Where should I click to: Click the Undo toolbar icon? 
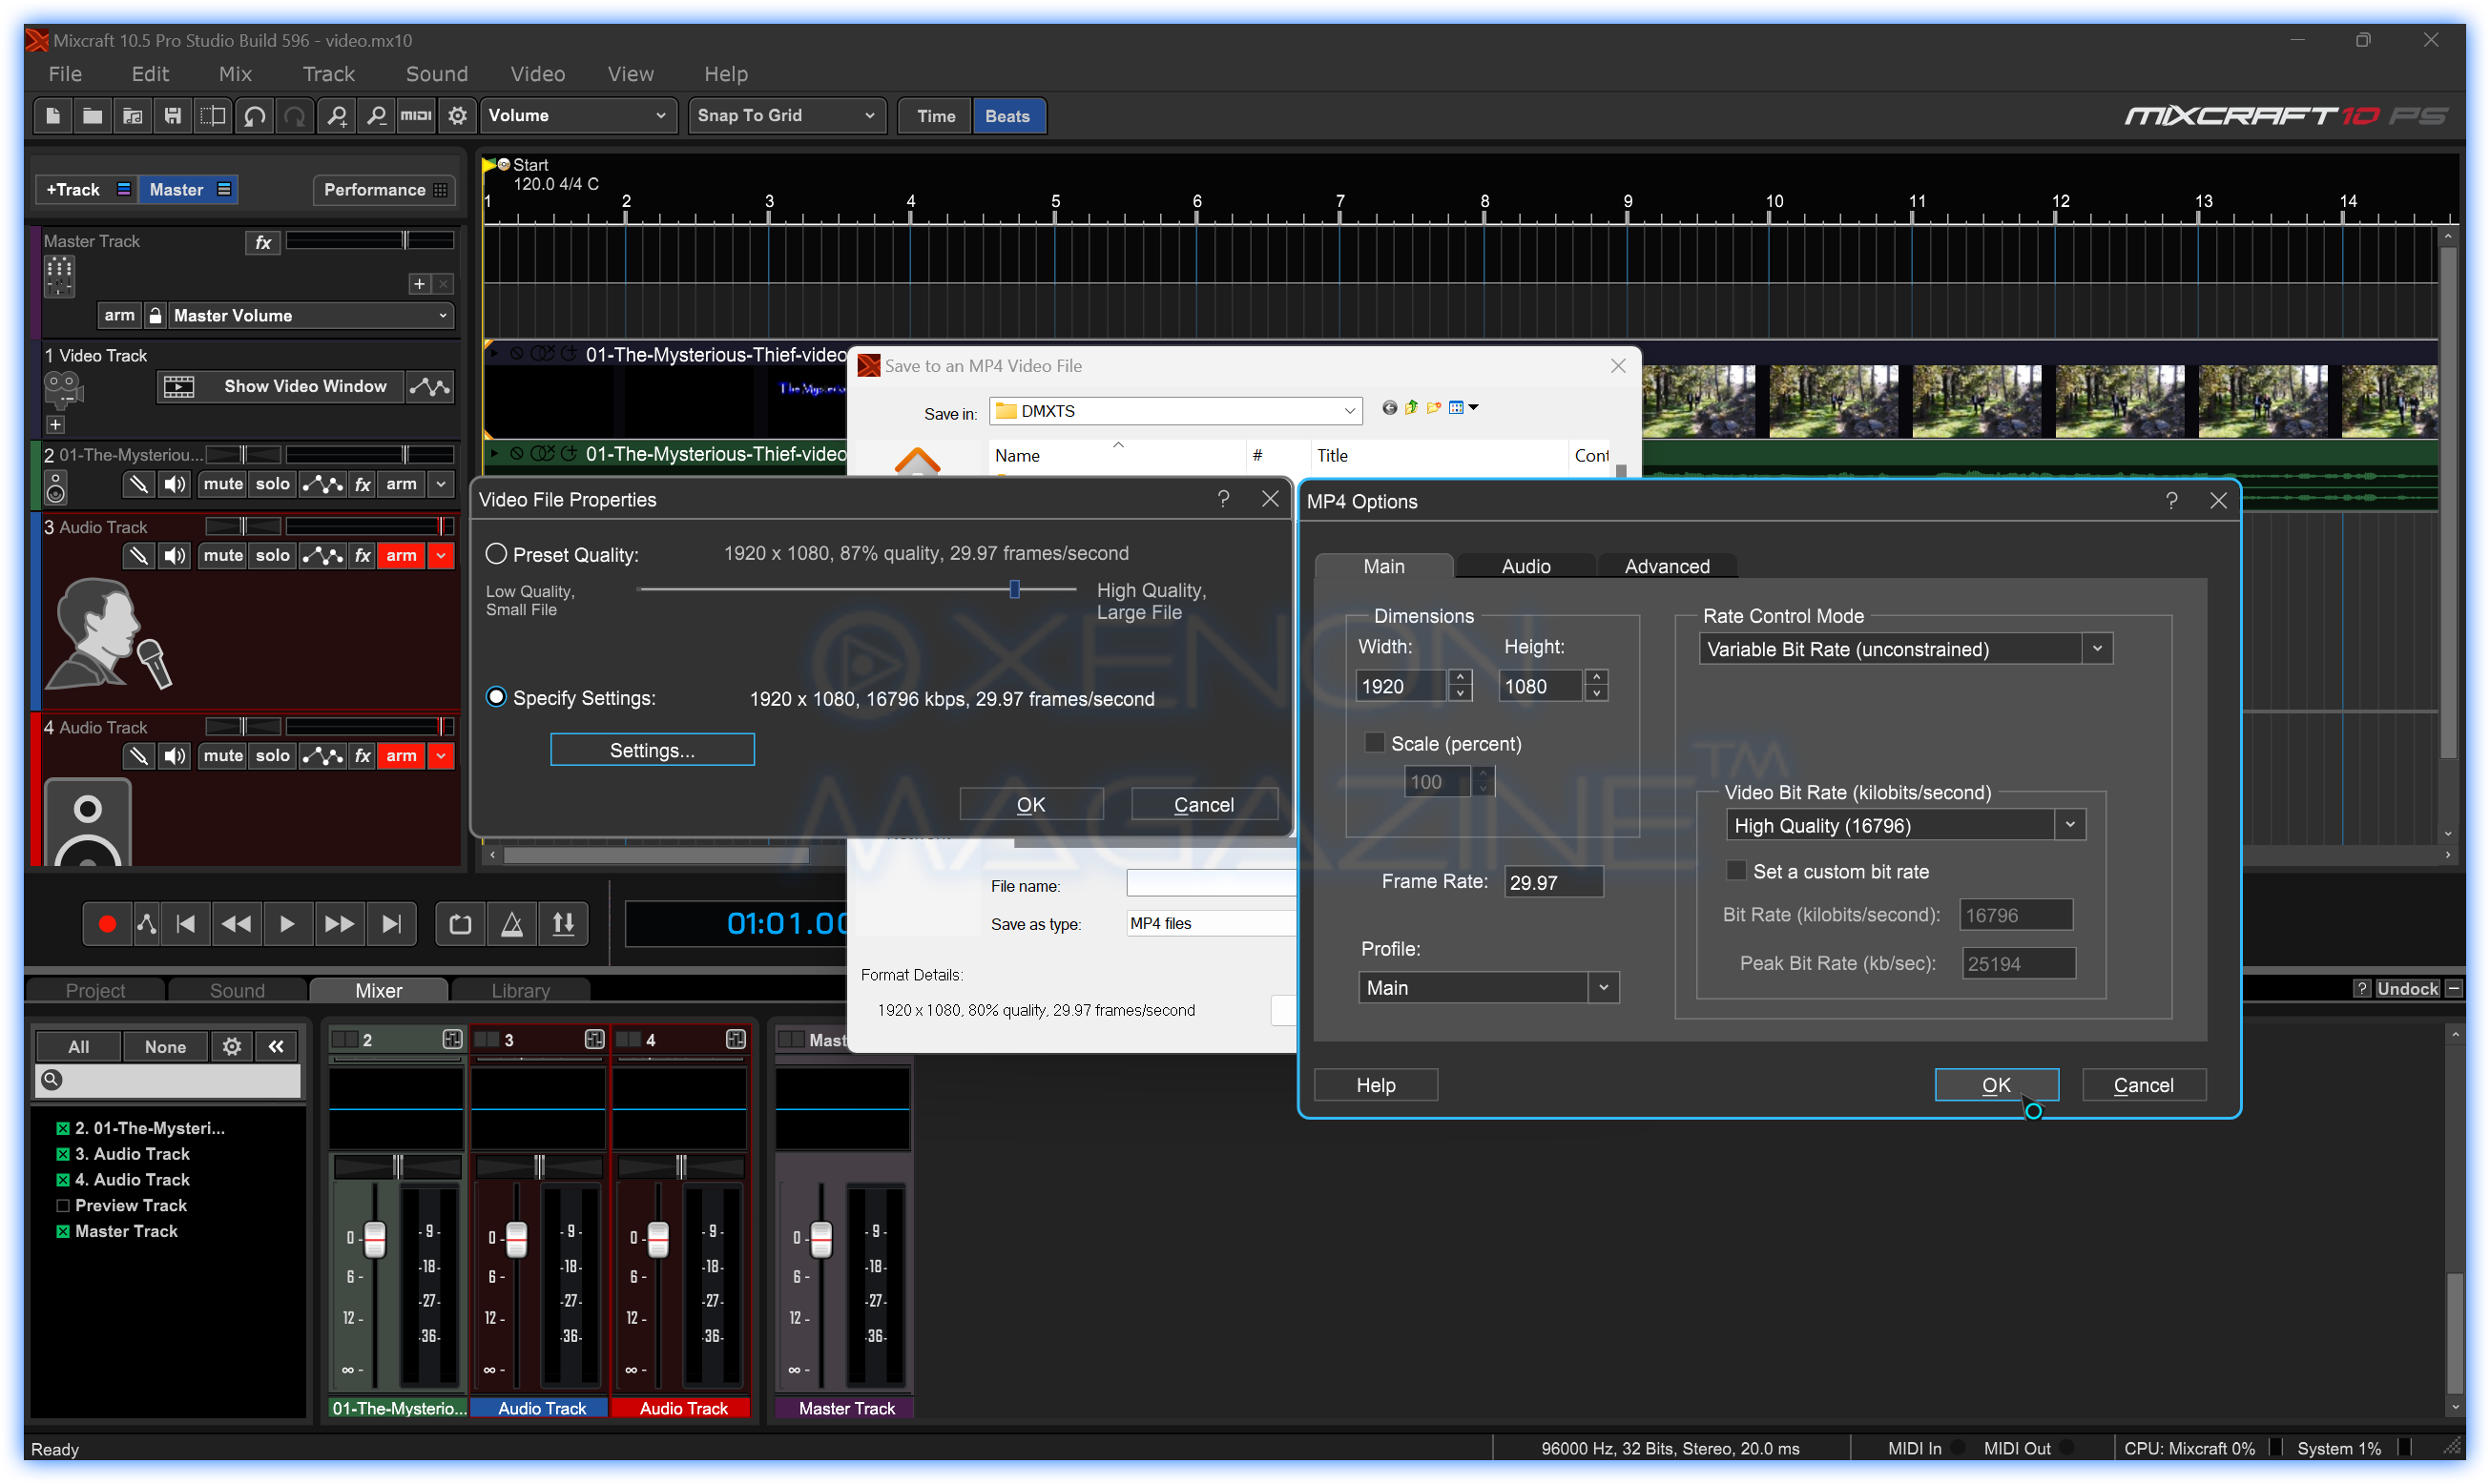pos(254,116)
